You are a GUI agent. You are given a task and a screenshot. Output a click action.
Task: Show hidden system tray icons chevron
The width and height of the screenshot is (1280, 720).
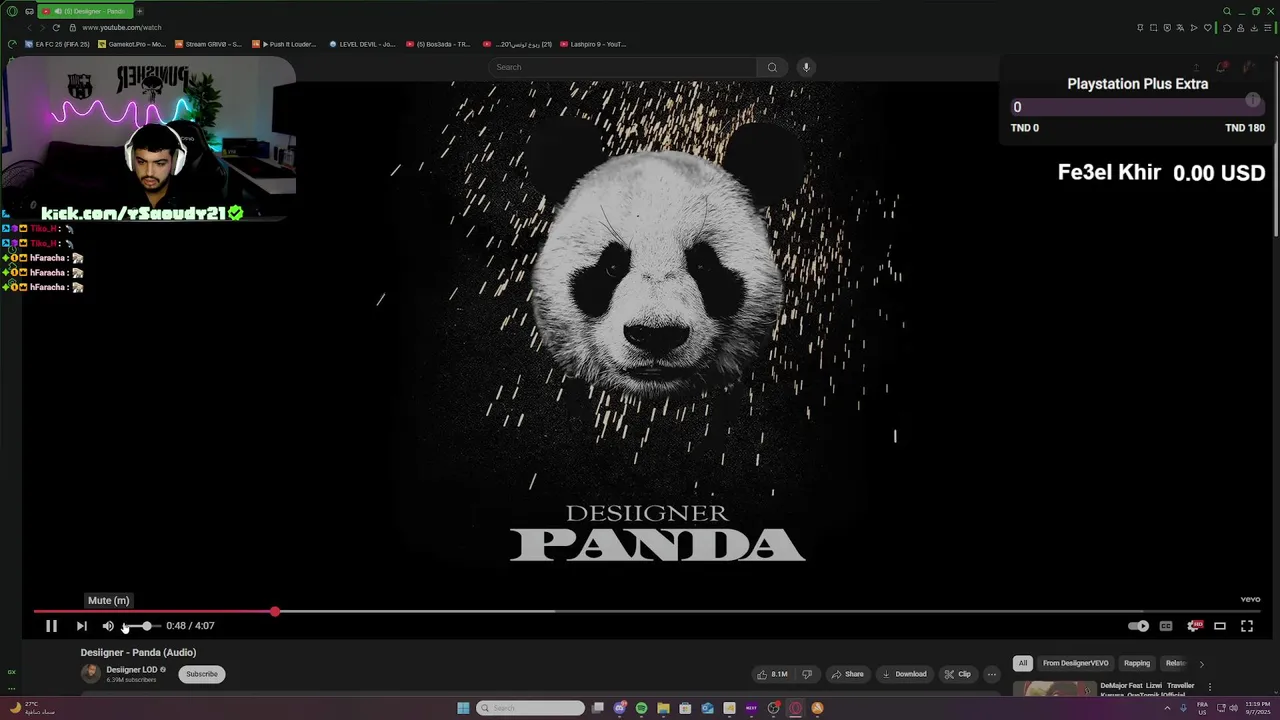click(1166, 708)
